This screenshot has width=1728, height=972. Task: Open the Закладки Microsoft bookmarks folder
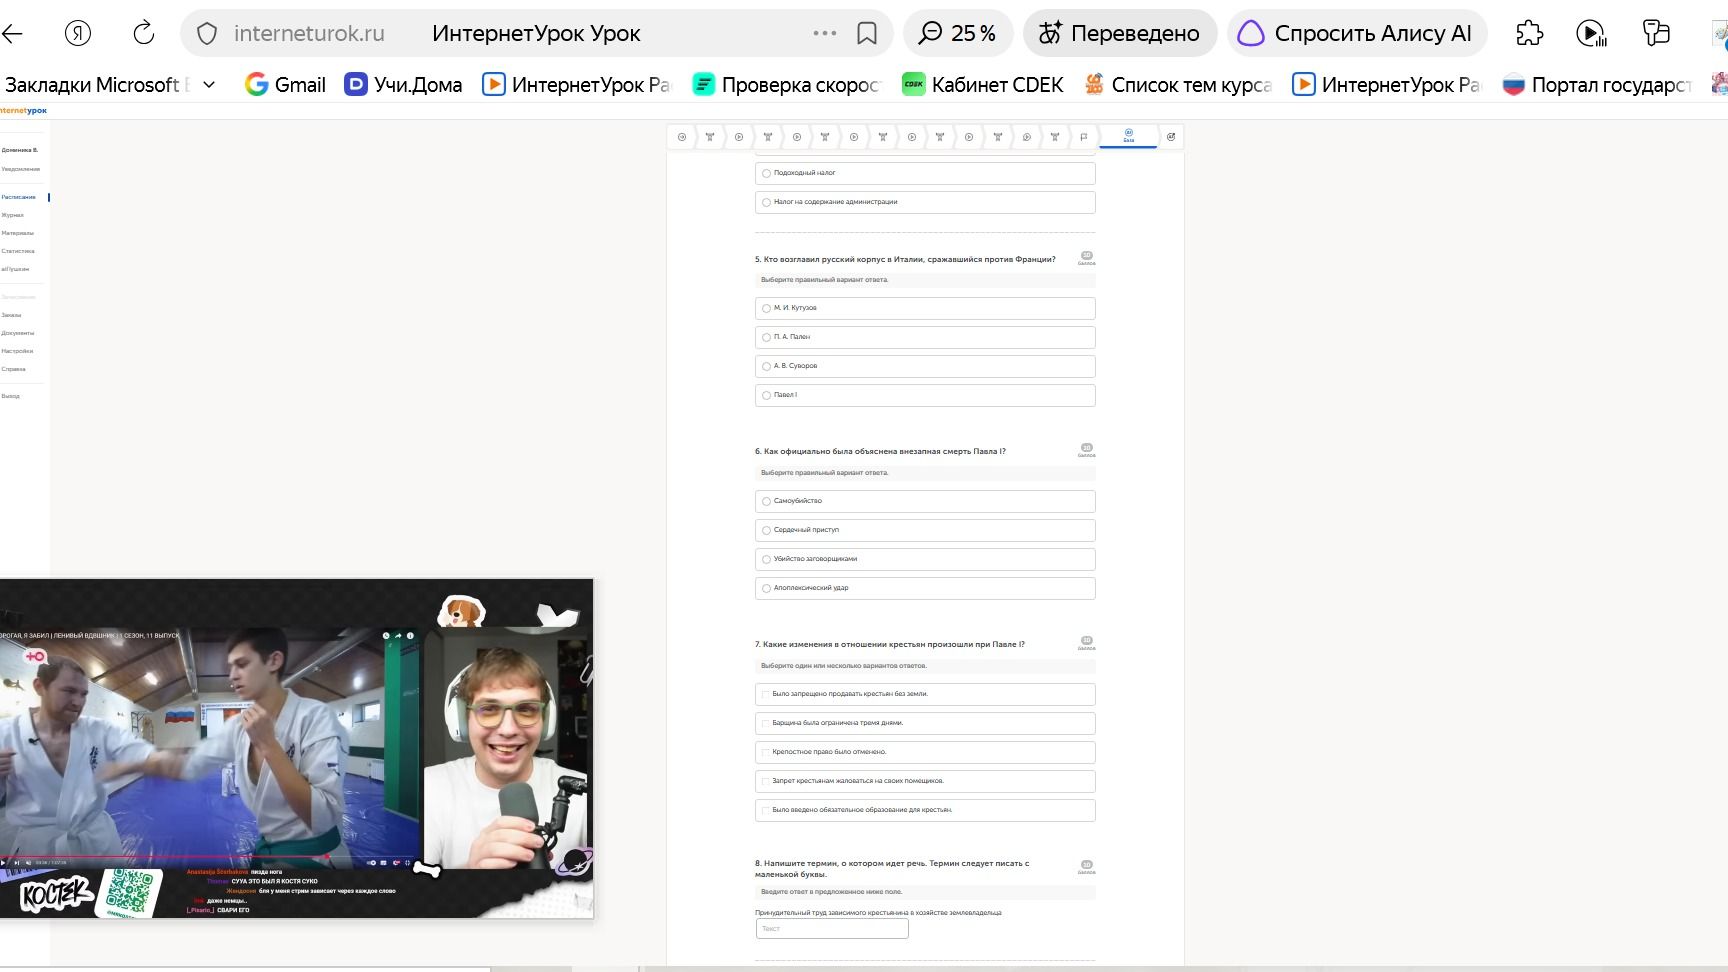(x=97, y=85)
